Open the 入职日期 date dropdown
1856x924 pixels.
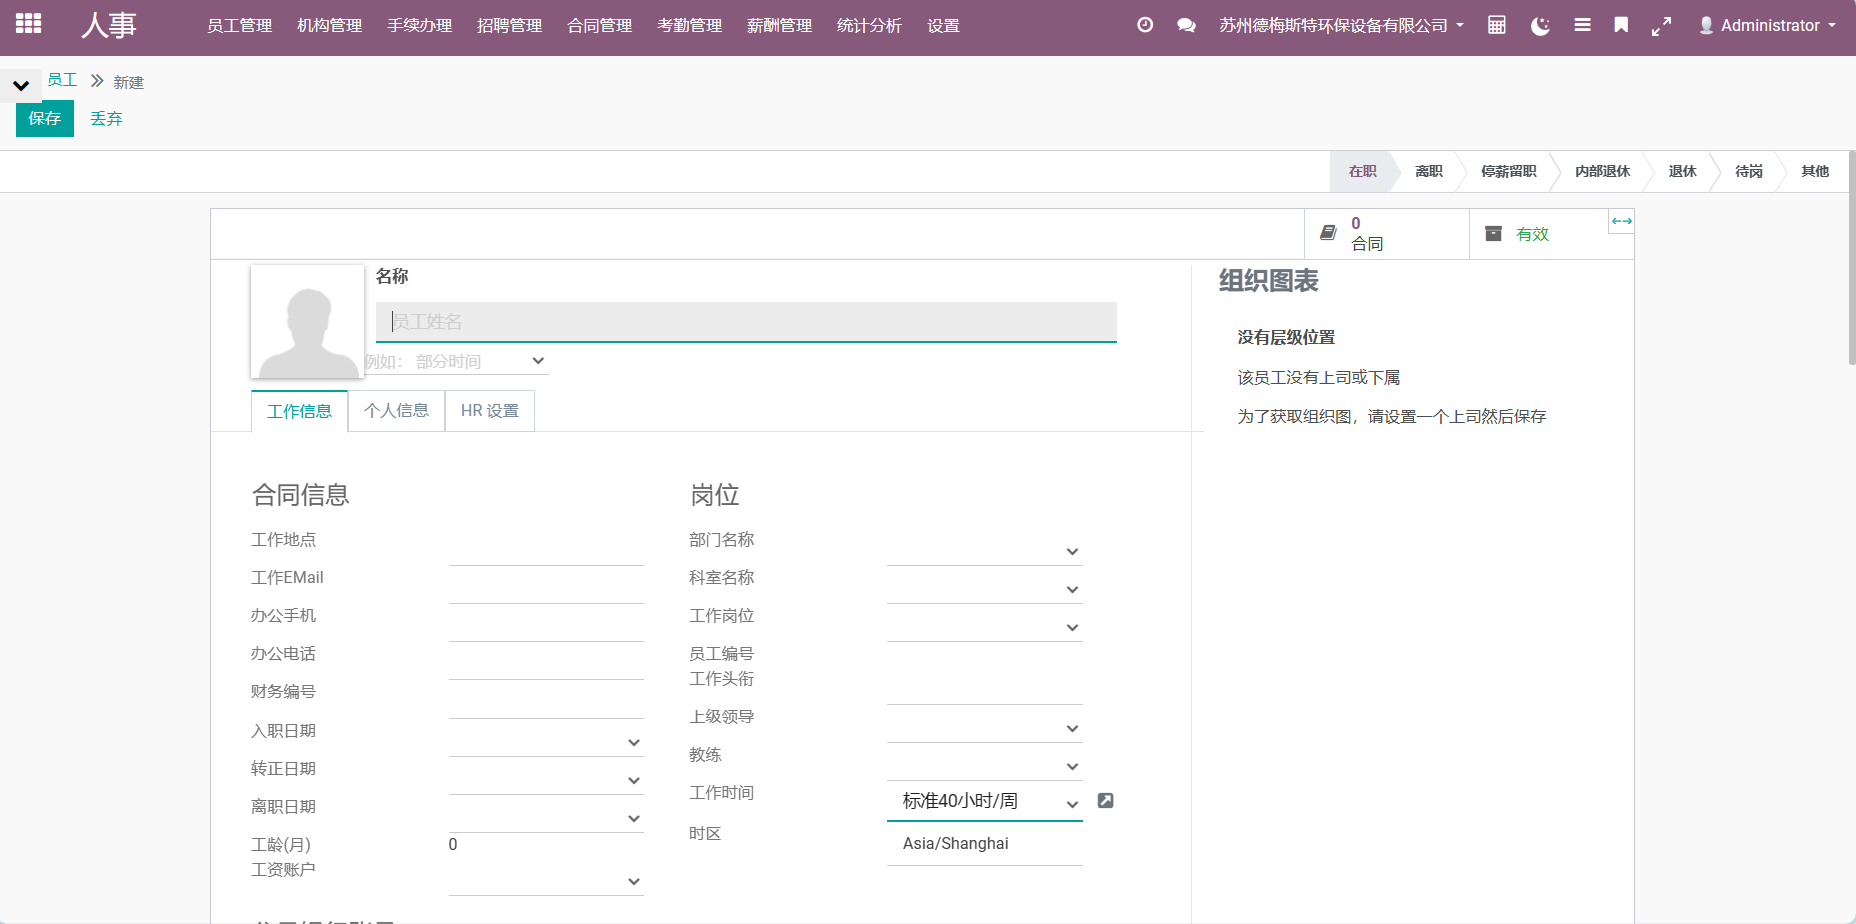point(546,741)
